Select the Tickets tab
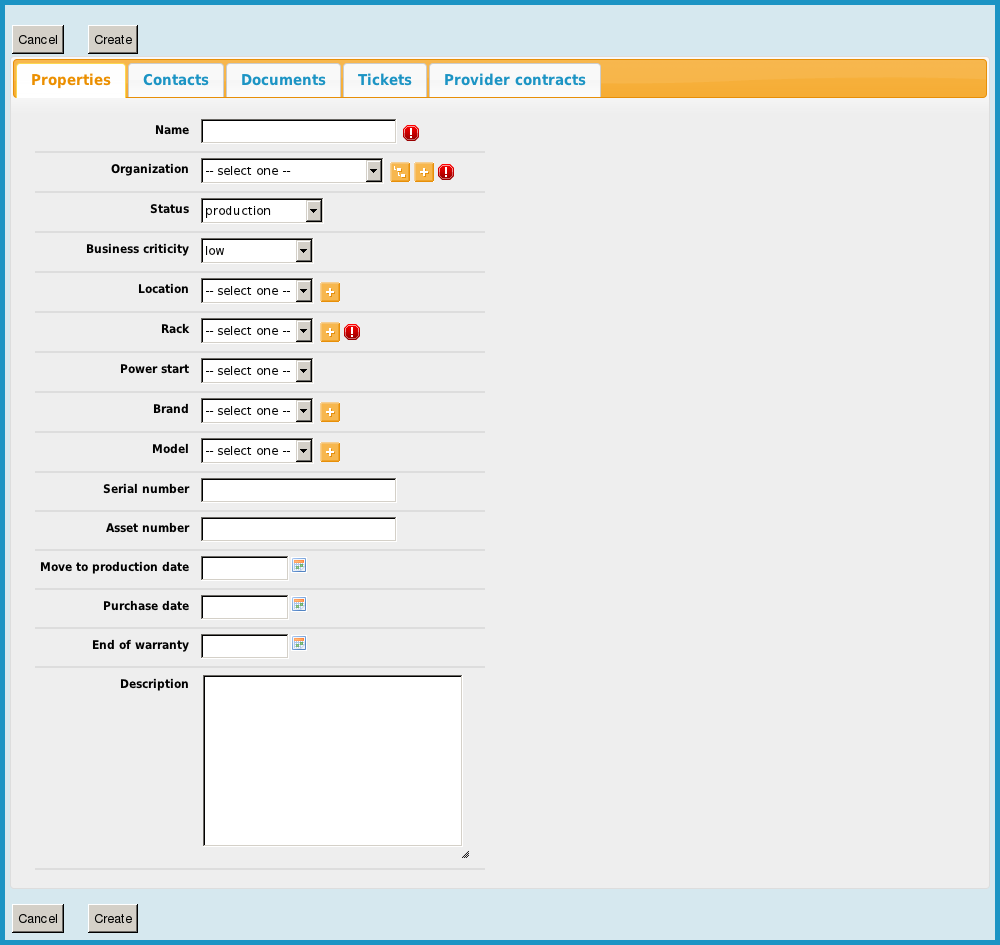This screenshot has width=1000, height=945. pyautogui.click(x=384, y=80)
